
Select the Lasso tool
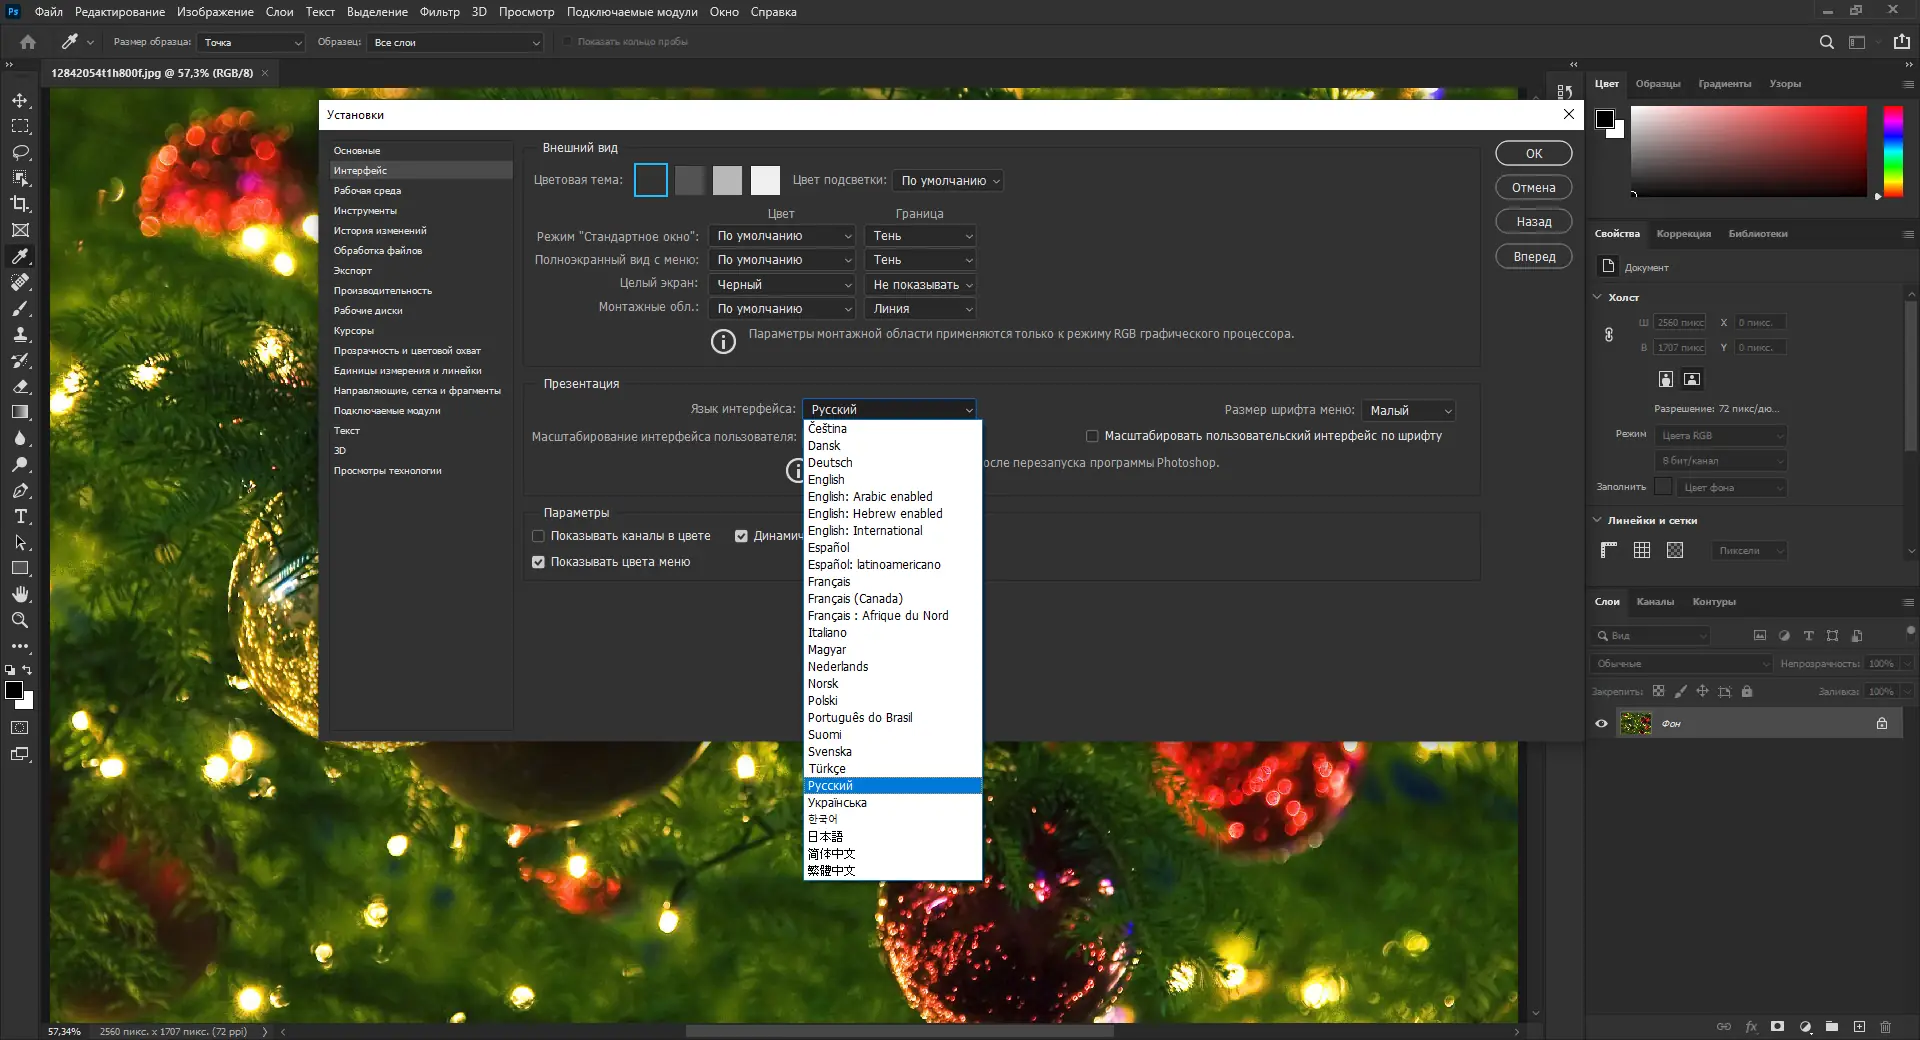point(20,153)
